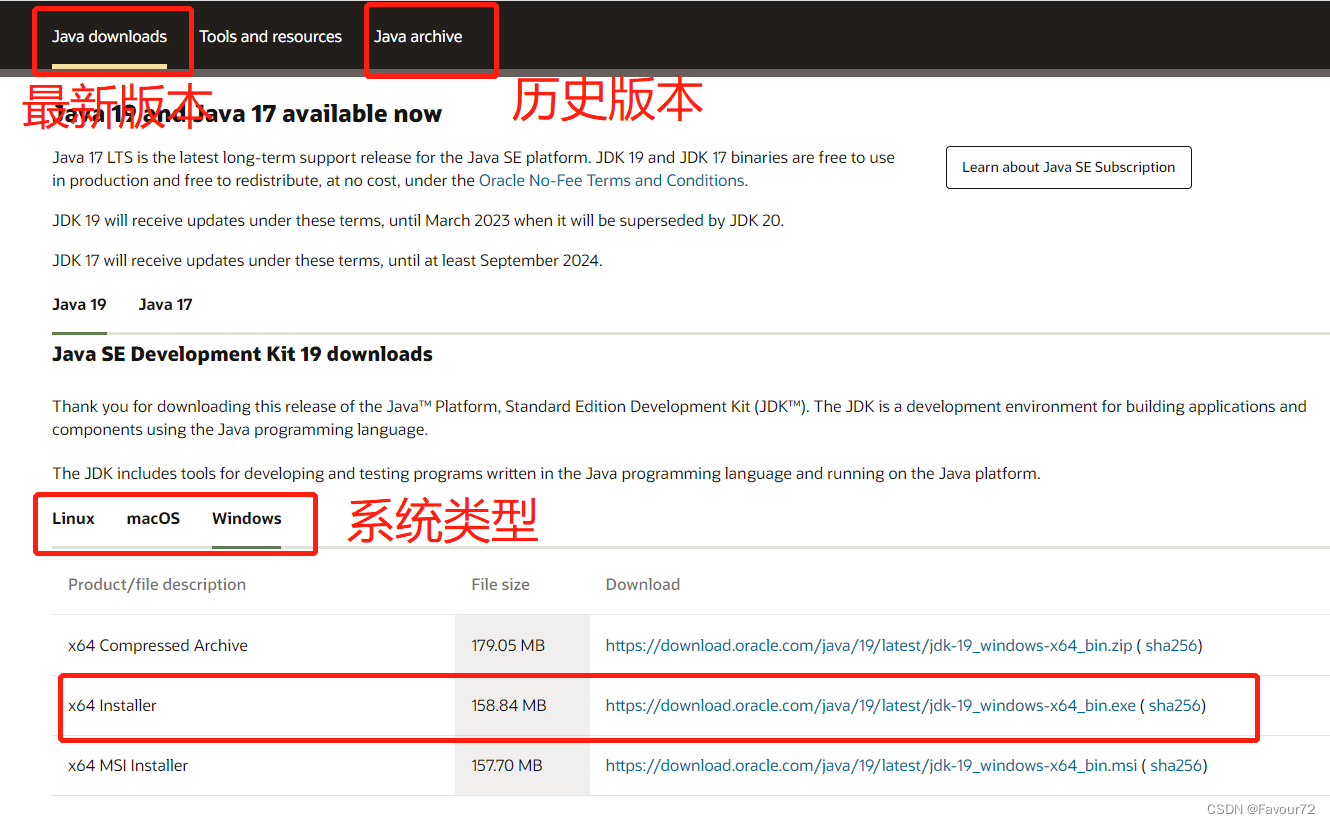
Task: Open sha256 link for zip archive
Action: [x=1171, y=645]
